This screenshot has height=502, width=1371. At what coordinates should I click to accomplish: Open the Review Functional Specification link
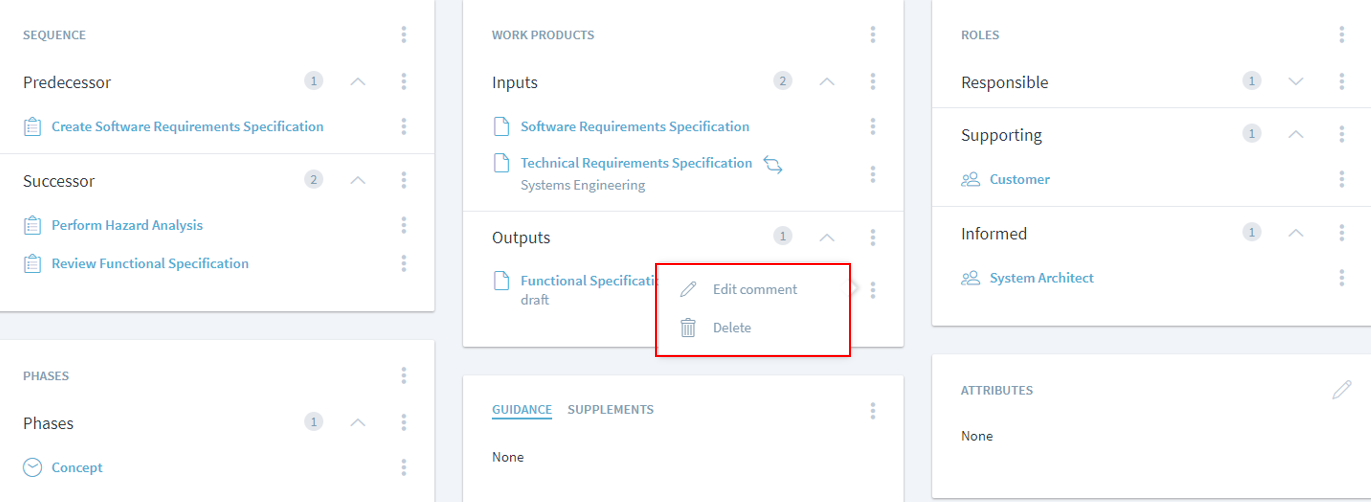[150, 264]
